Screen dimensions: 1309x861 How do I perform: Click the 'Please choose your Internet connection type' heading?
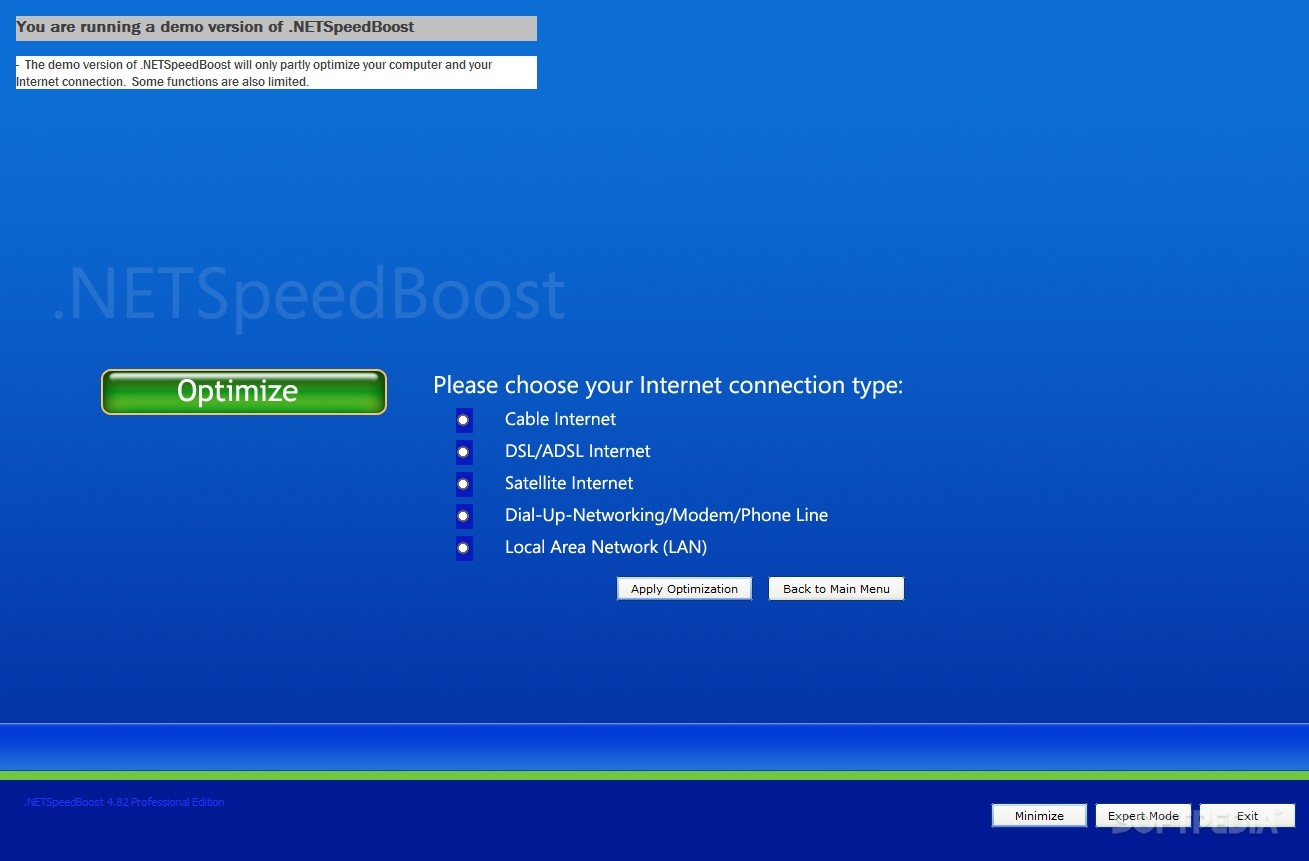point(668,385)
